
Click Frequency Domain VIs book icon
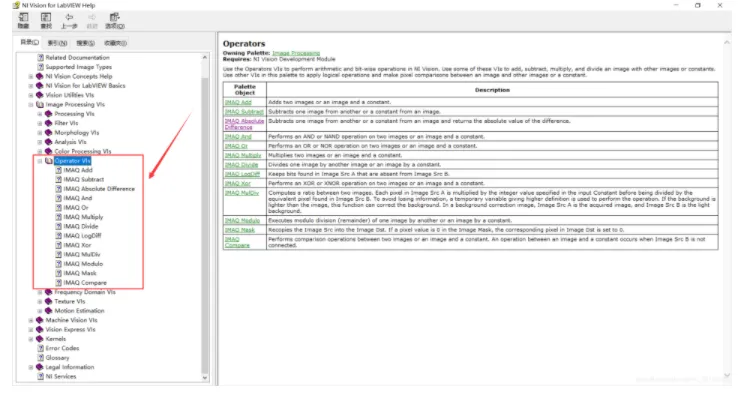(x=48, y=292)
